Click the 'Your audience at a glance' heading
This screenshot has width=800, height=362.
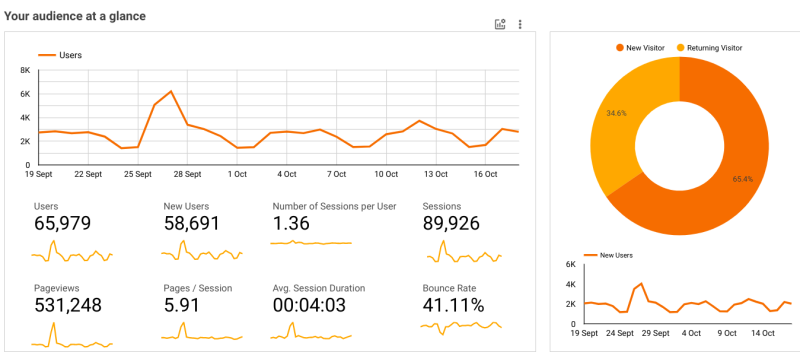(74, 16)
